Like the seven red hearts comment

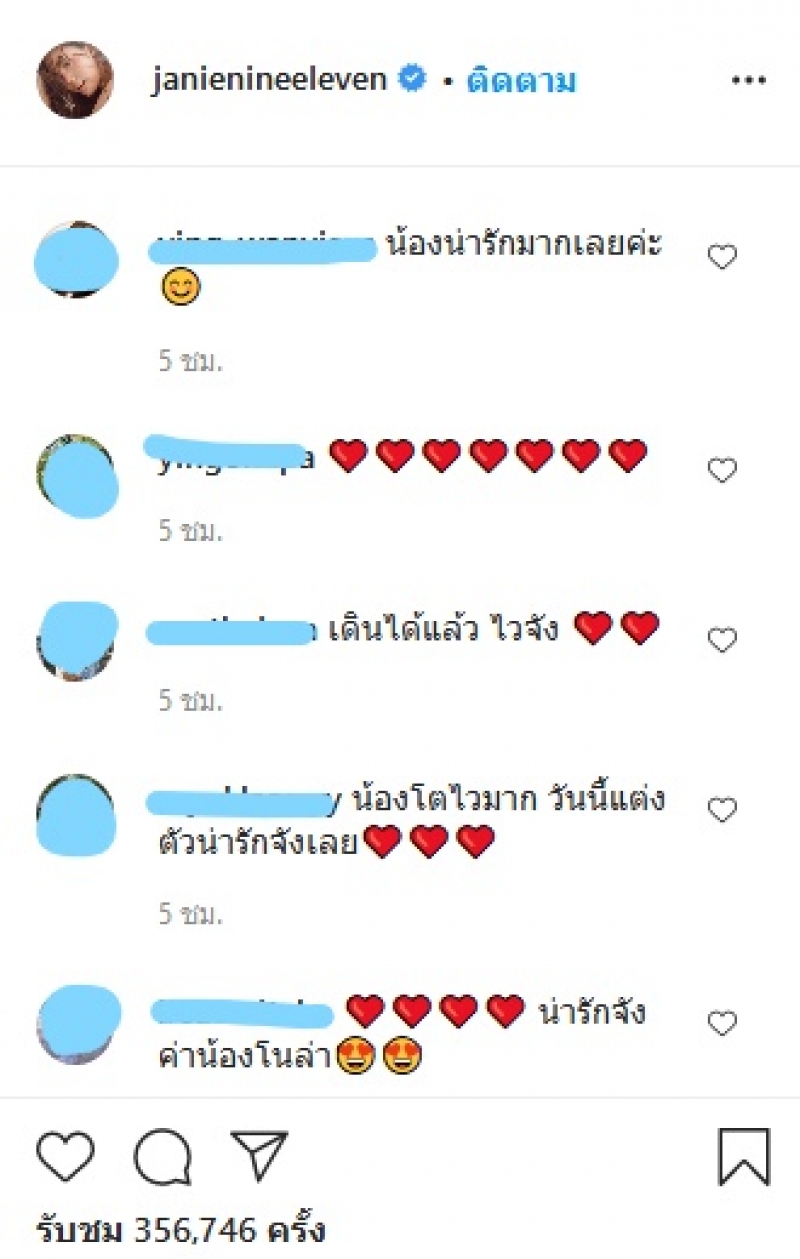[722, 470]
